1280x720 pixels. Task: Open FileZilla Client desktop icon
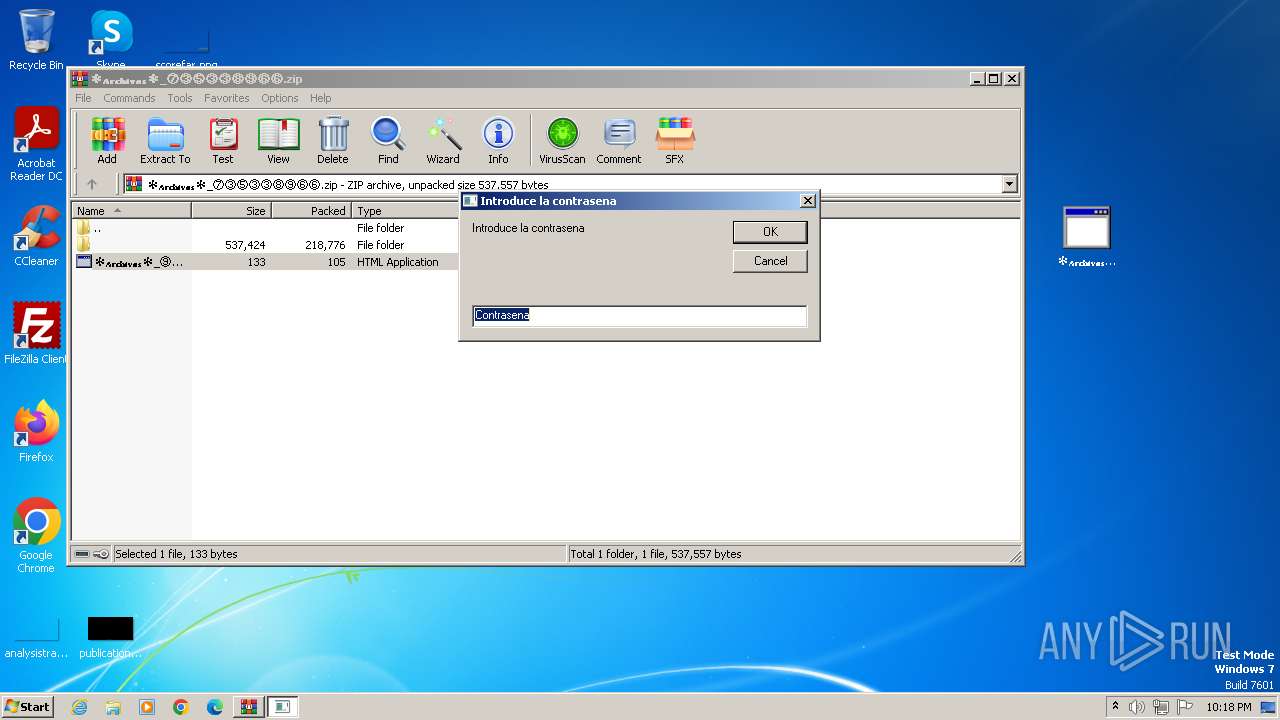tap(36, 333)
